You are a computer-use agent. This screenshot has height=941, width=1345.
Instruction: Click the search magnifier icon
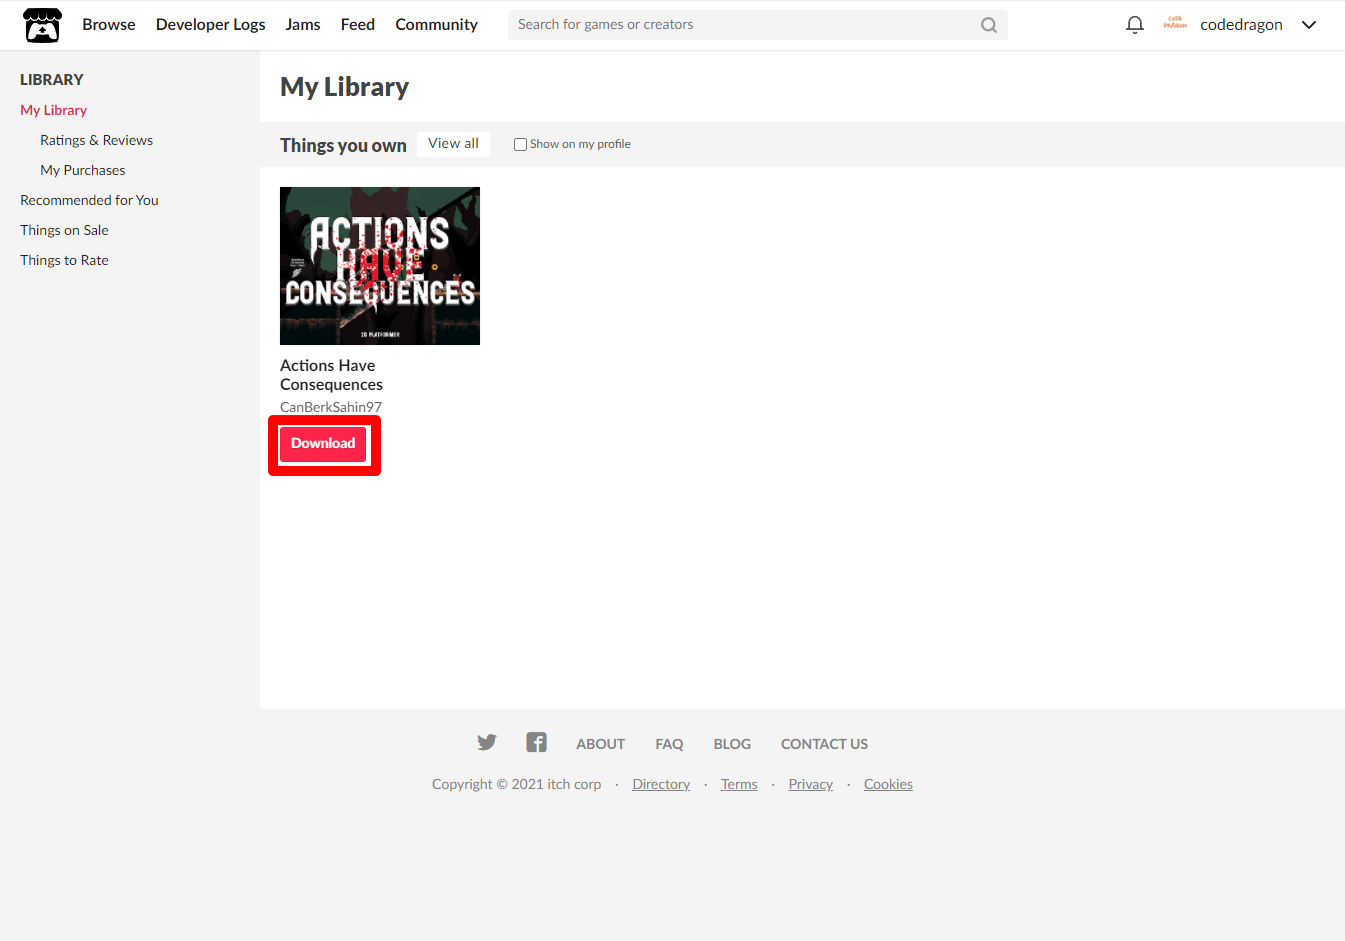pos(989,25)
